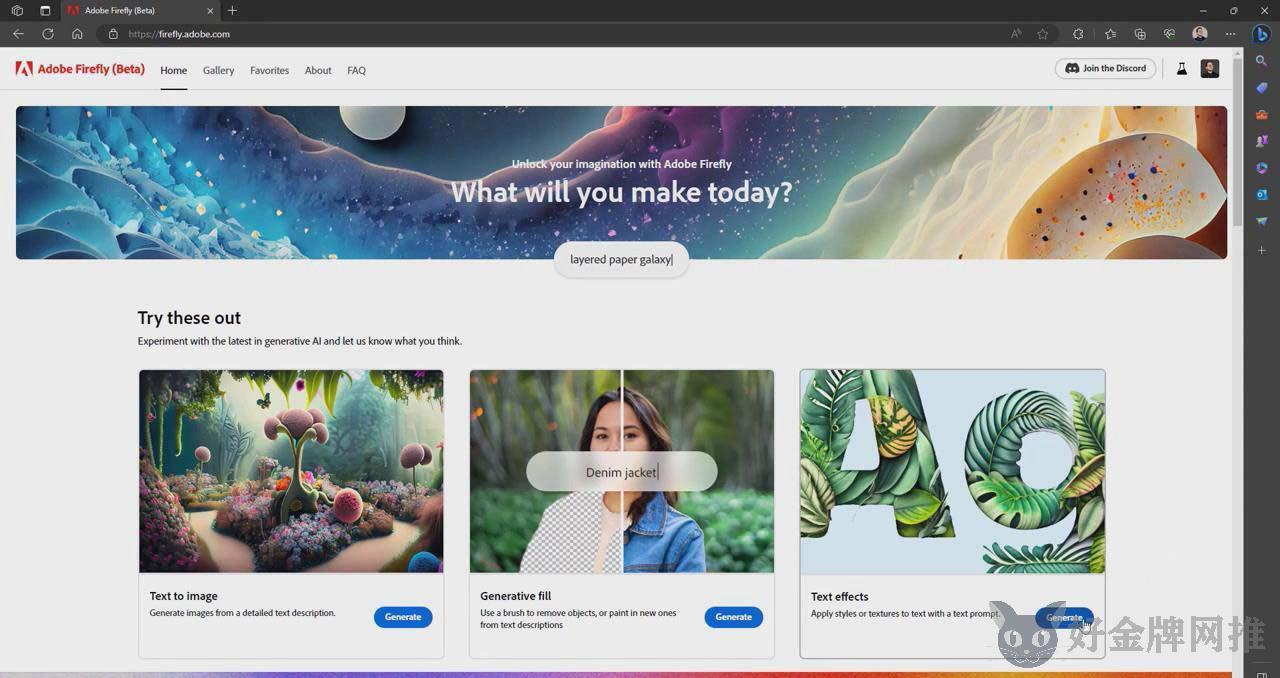1280x678 pixels.
Task: Open the sidebar Tools briefcase icon
Action: pos(1262,115)
